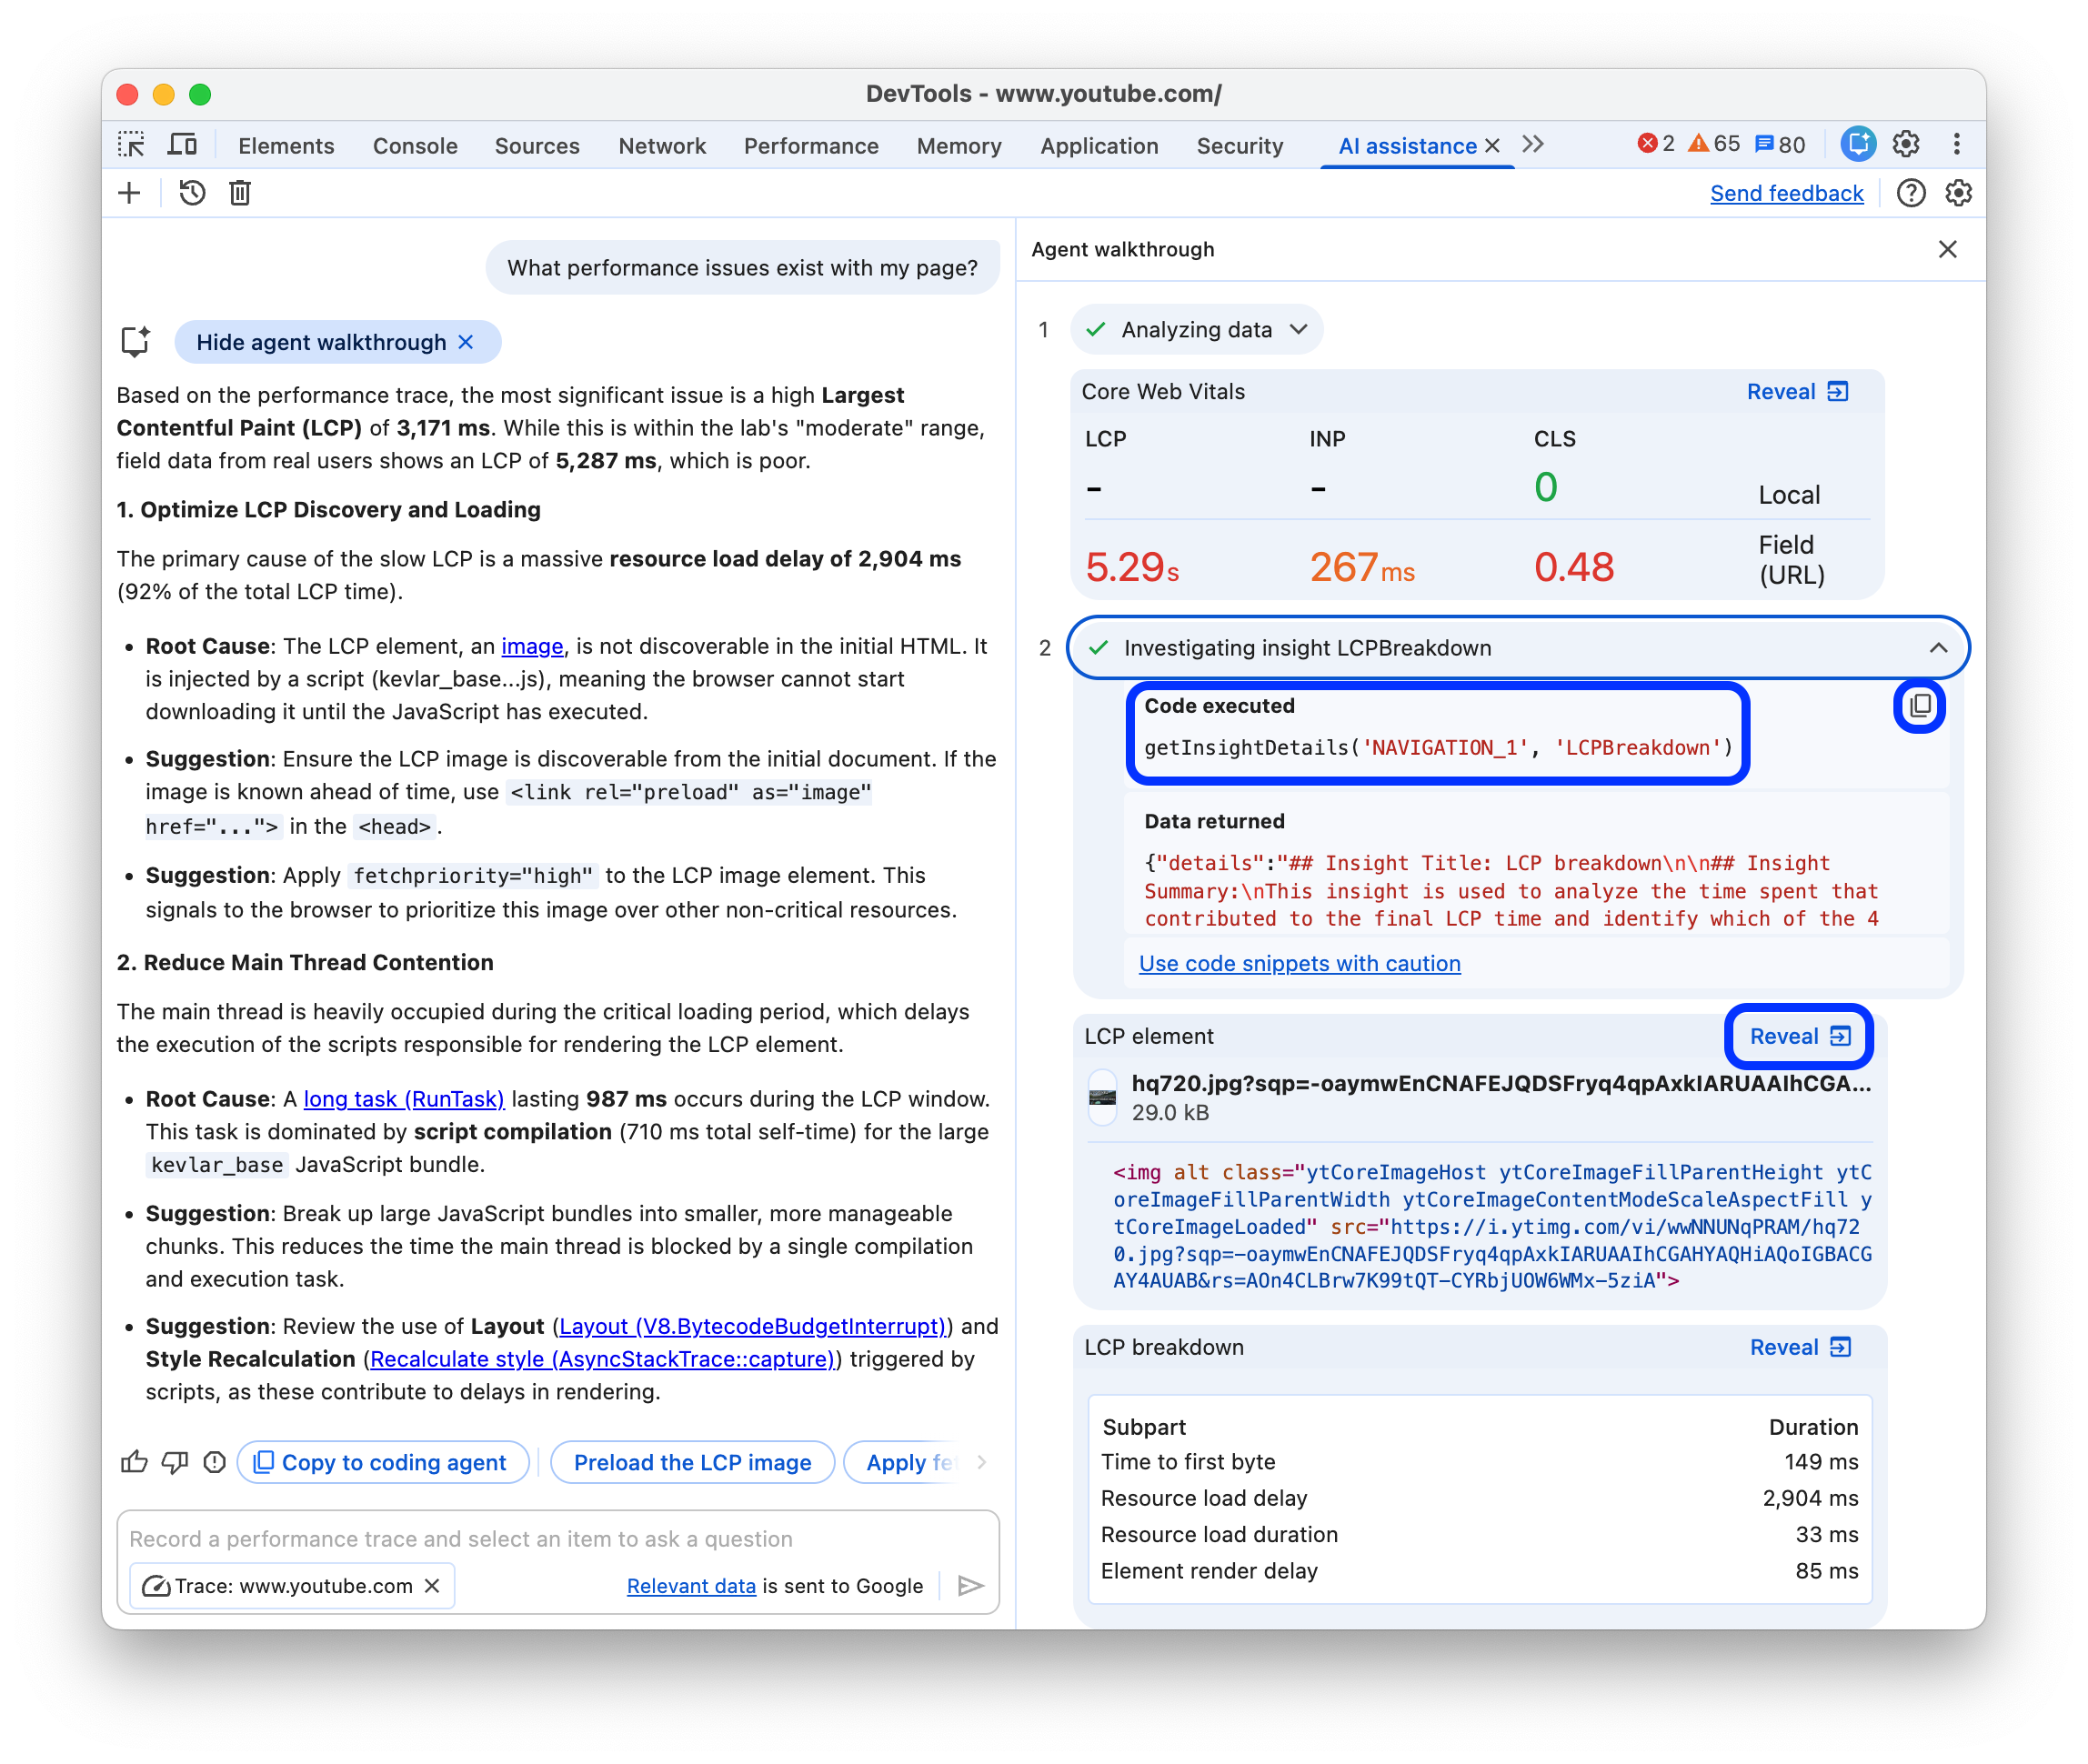Click the blue AI assistance shortcut icon
Screen dimensions: 2088x1764
(1858, 145)
